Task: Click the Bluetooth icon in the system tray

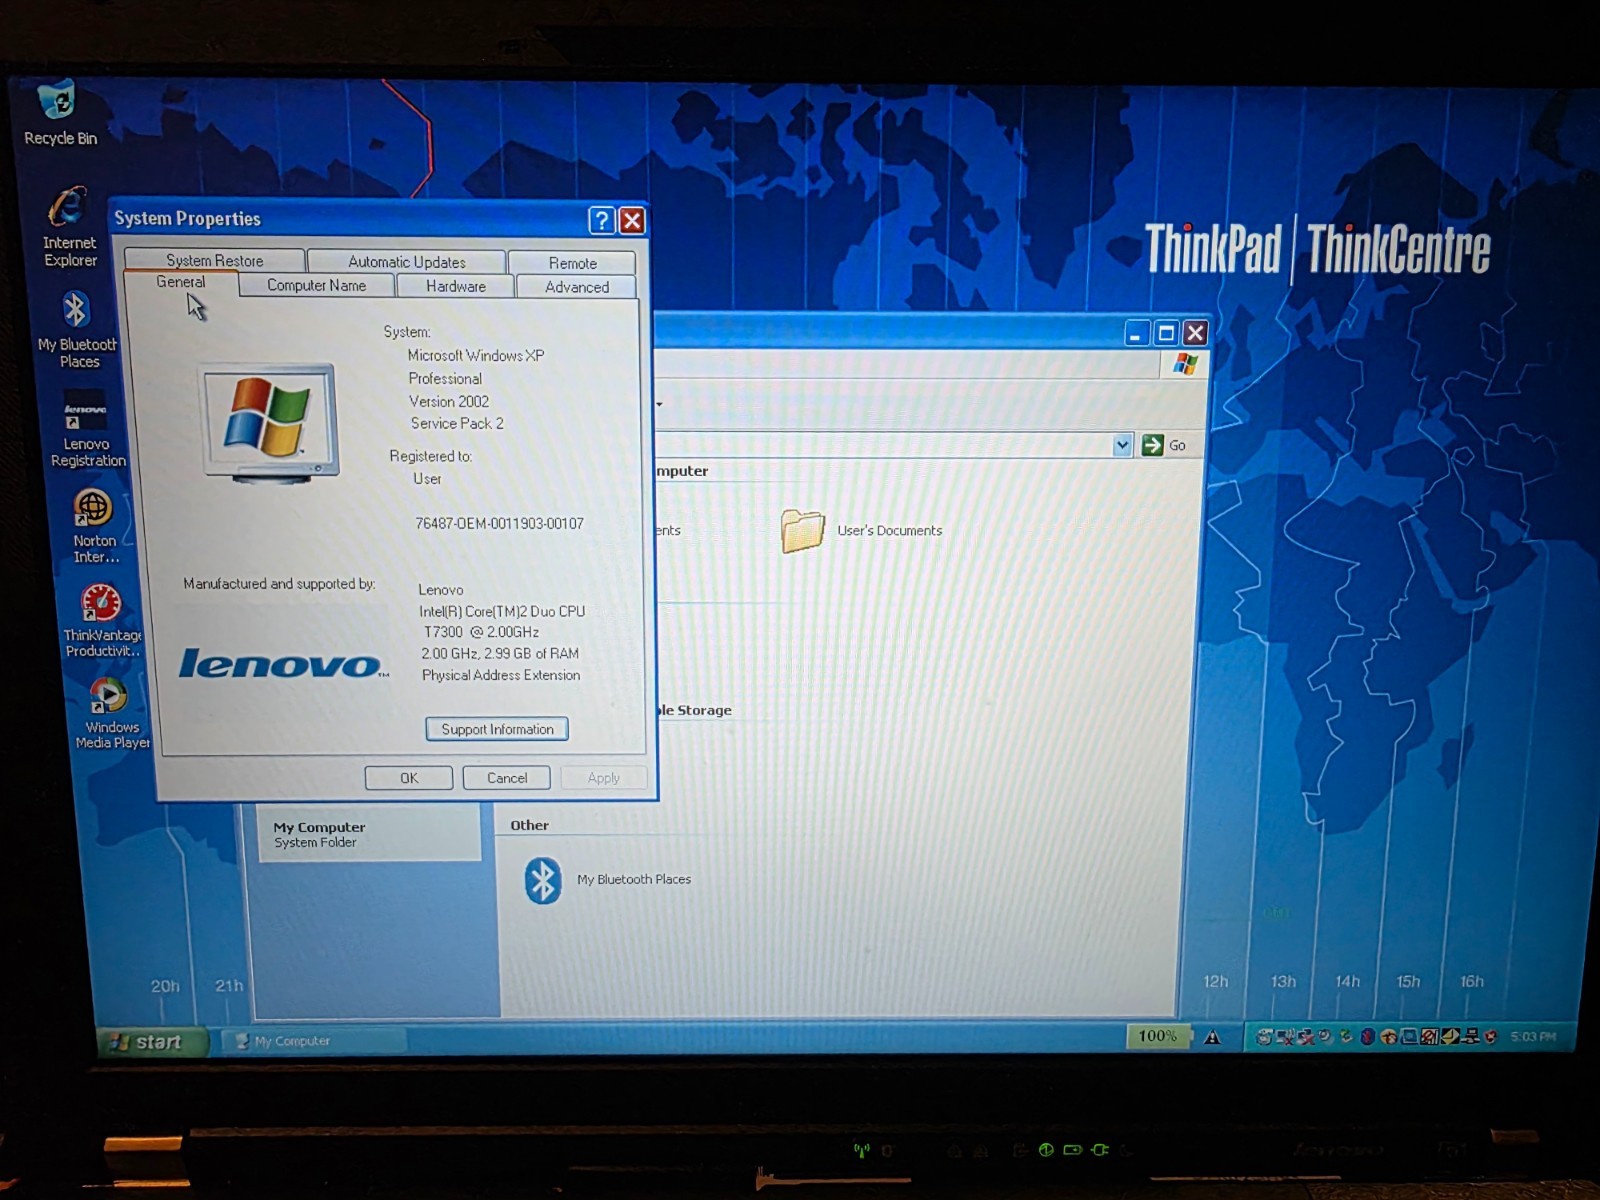Action: point(1367,1037)
